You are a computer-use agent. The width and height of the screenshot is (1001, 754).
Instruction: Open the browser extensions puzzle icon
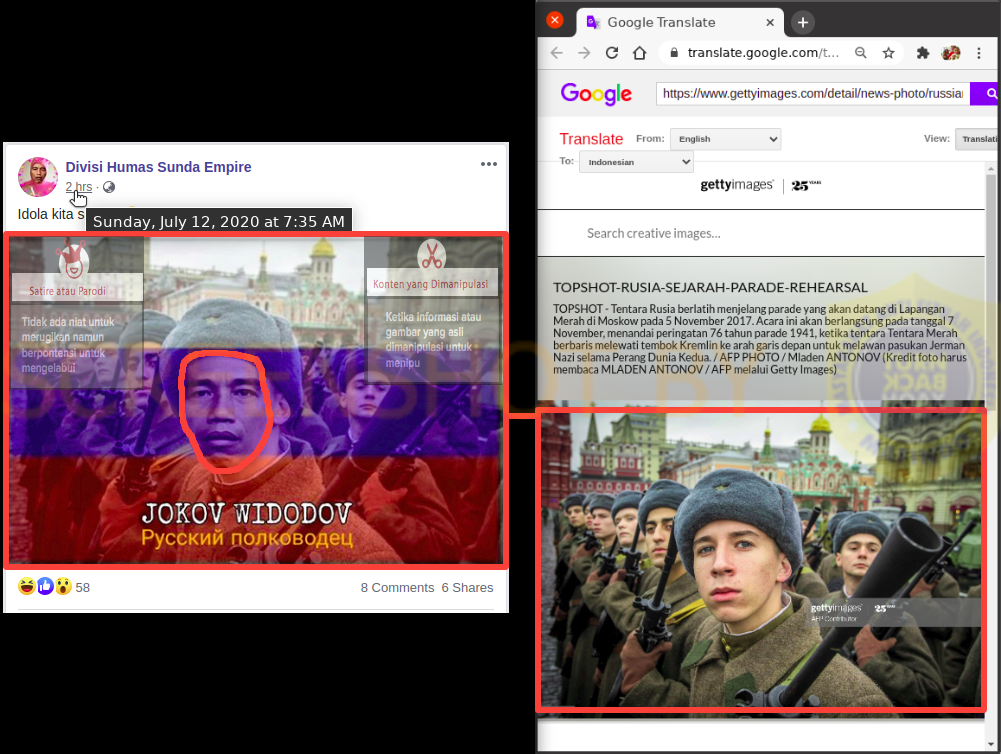pos(923,53)
